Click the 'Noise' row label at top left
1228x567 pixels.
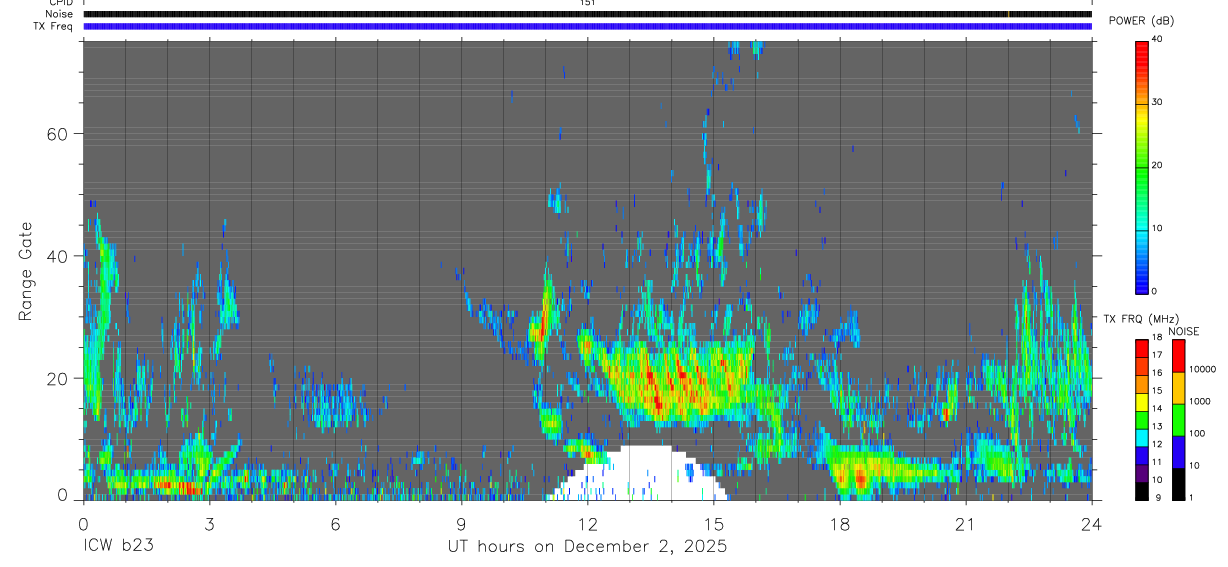[59, 14]
